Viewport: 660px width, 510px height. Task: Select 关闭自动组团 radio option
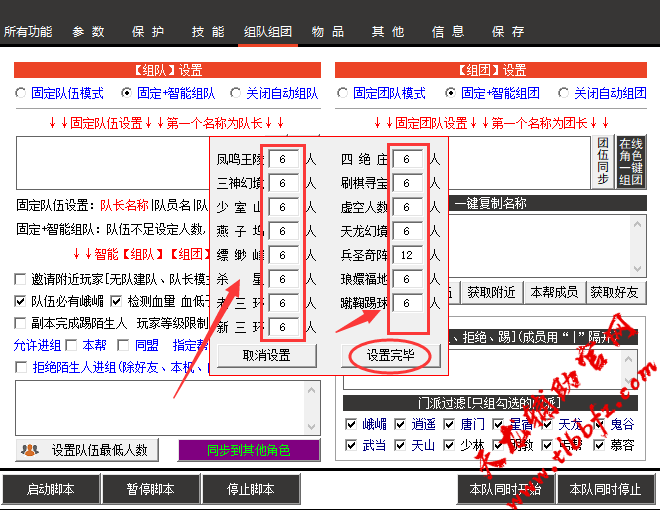coord(563,93)
